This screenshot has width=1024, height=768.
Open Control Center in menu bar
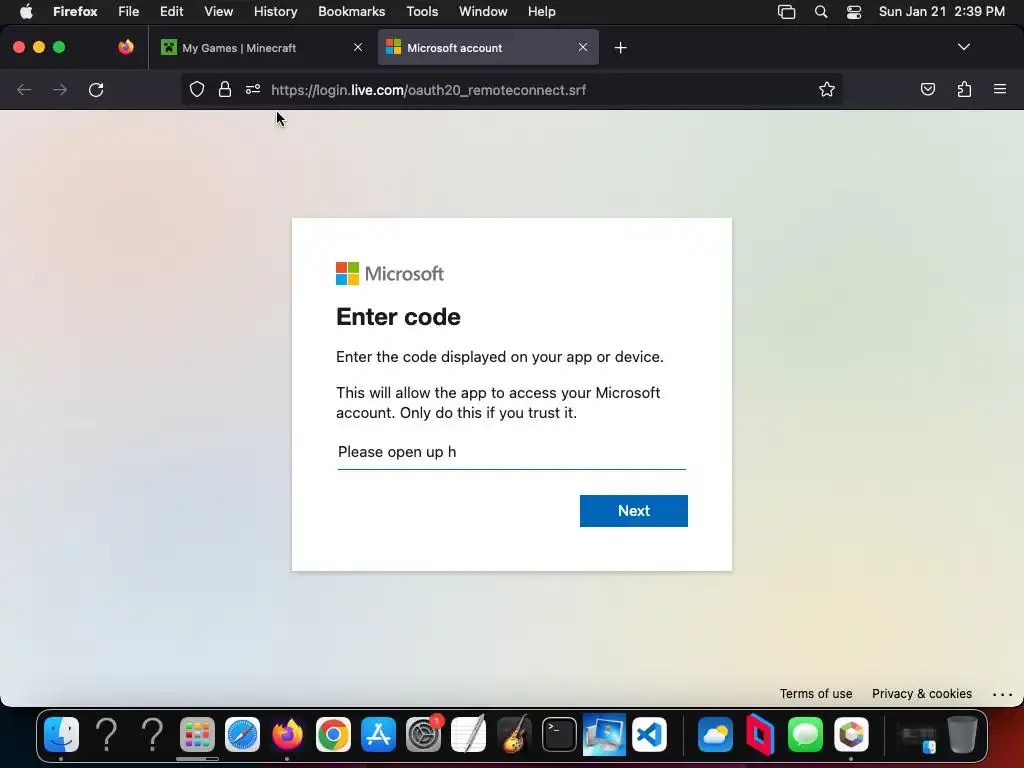point(854,12)
